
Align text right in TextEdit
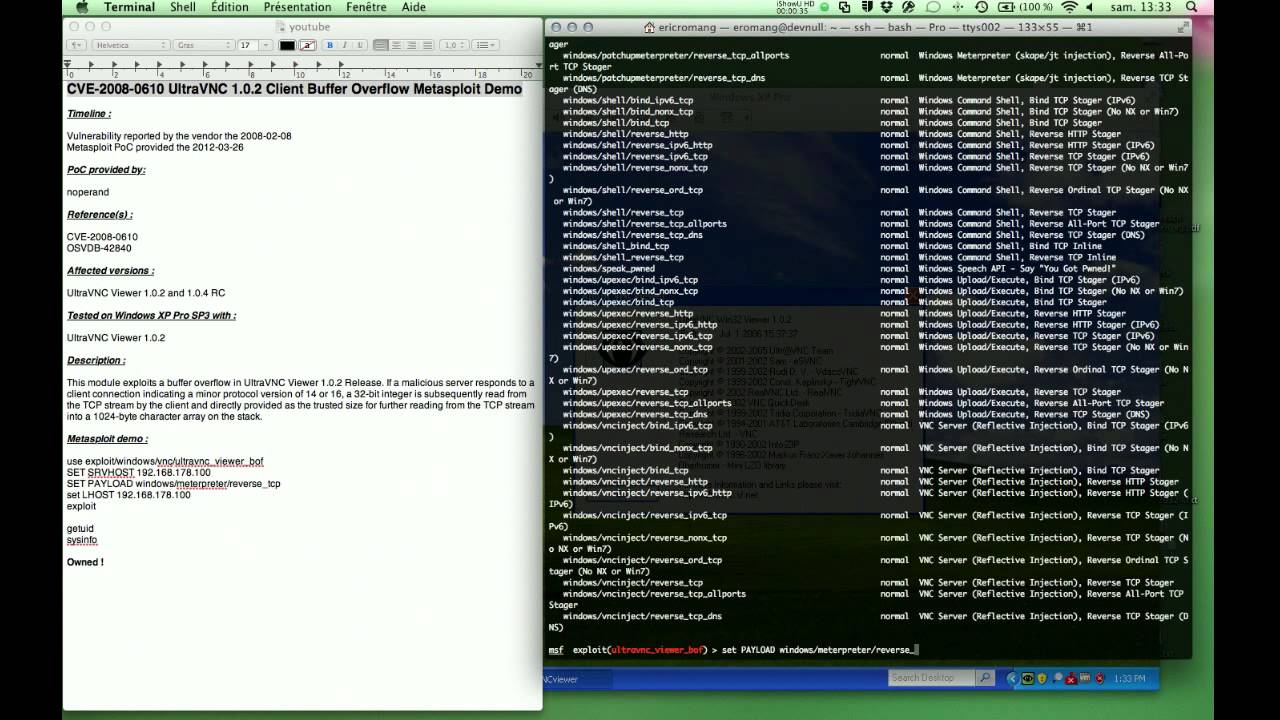(412, 45)
